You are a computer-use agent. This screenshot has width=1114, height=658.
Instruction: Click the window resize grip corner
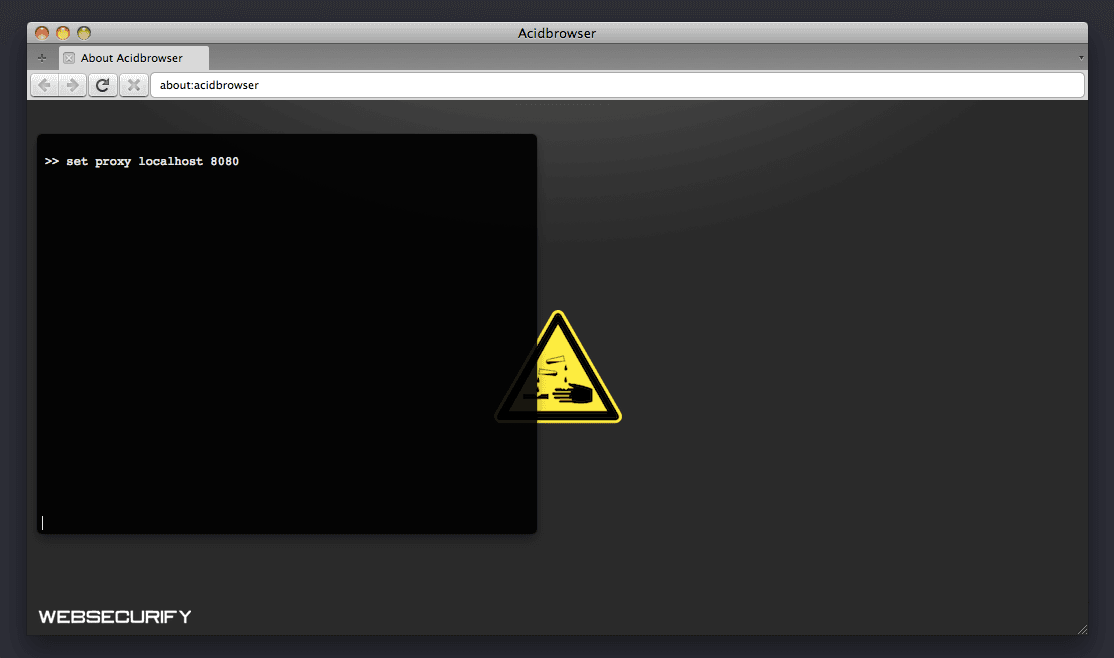(x=1082, y=629)
